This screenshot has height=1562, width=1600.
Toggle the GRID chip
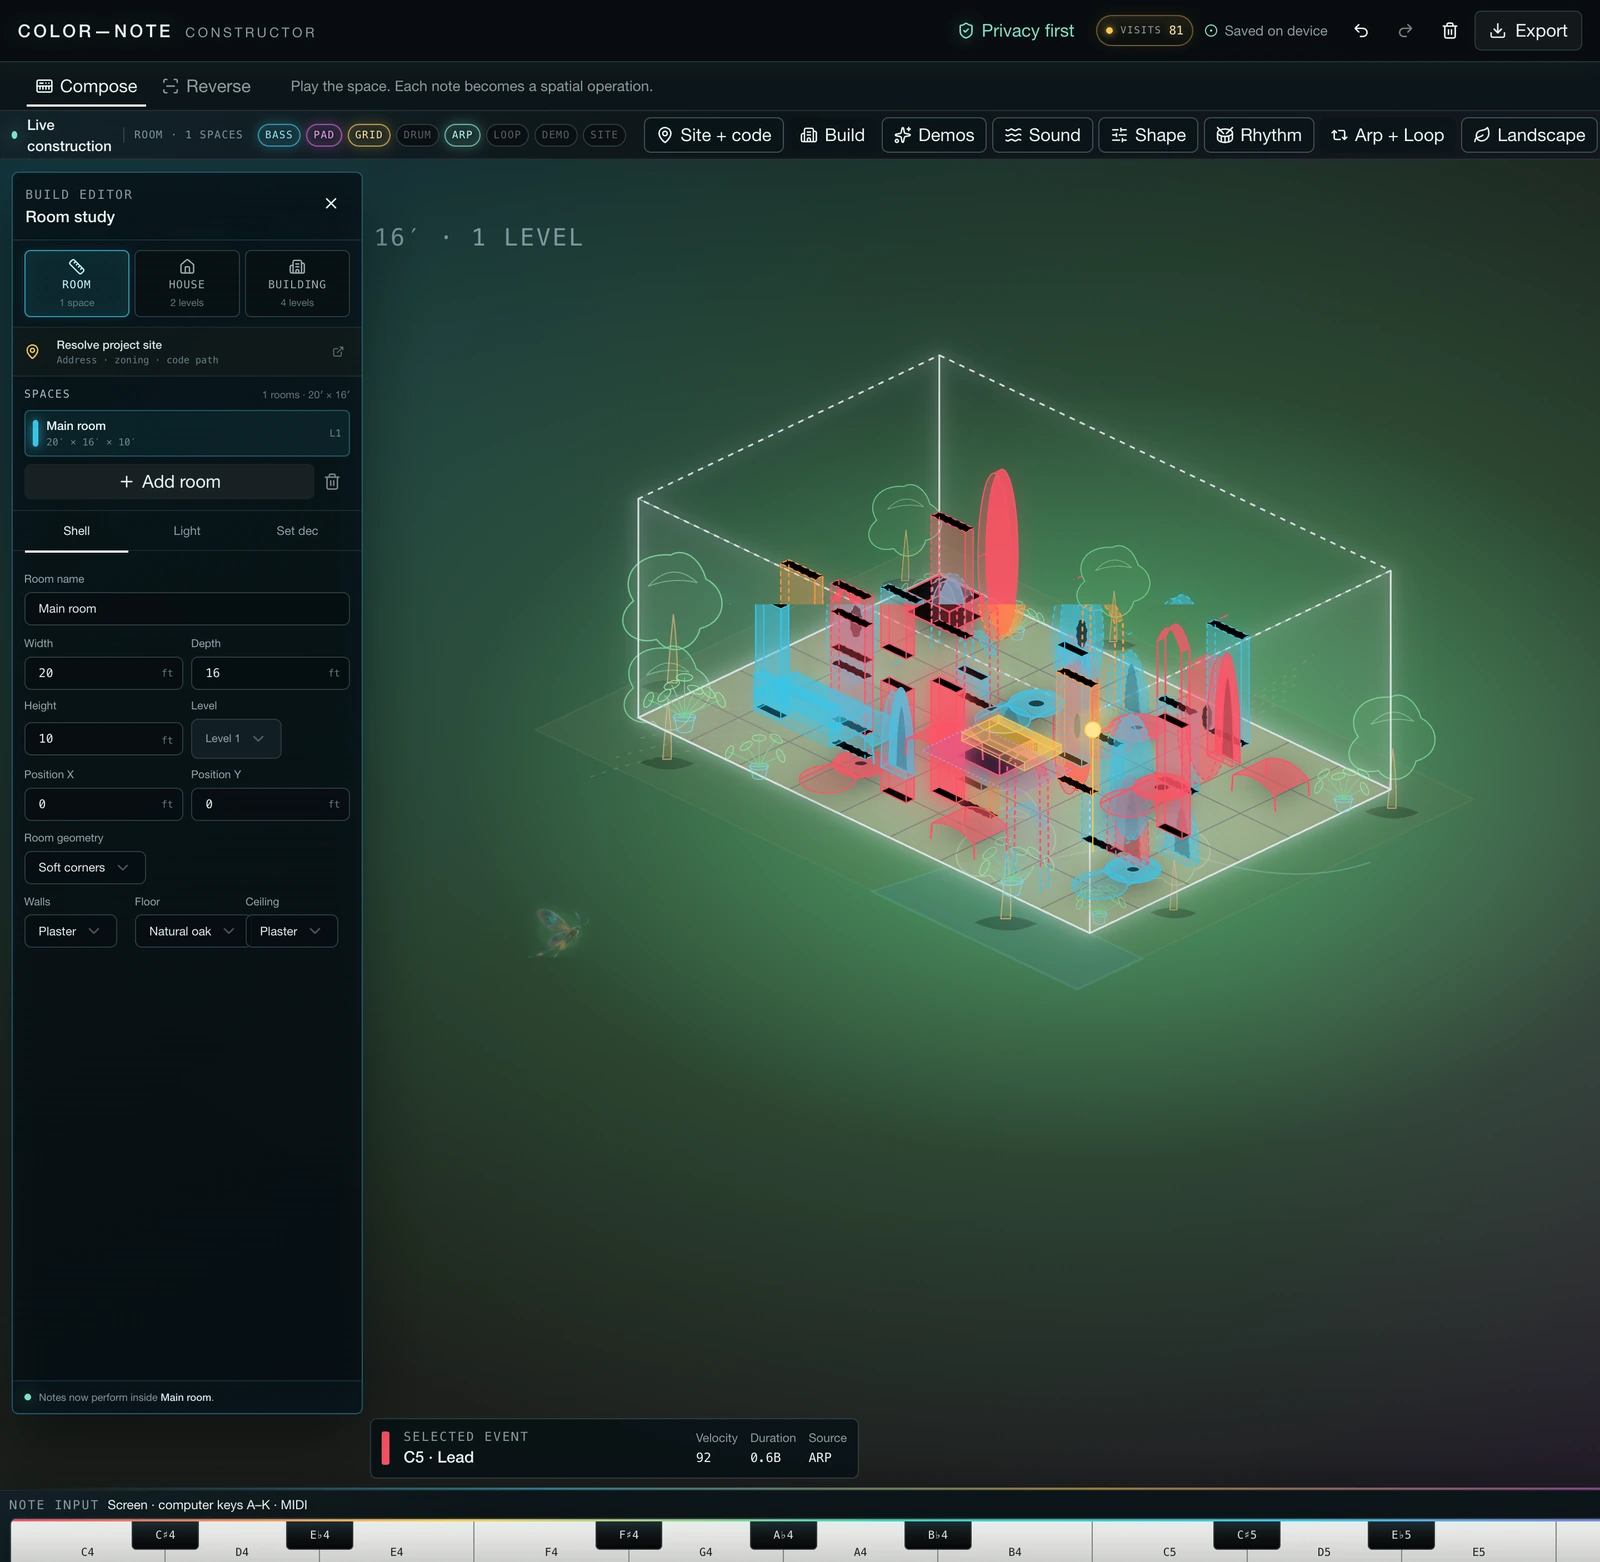[x=369, y=135]
